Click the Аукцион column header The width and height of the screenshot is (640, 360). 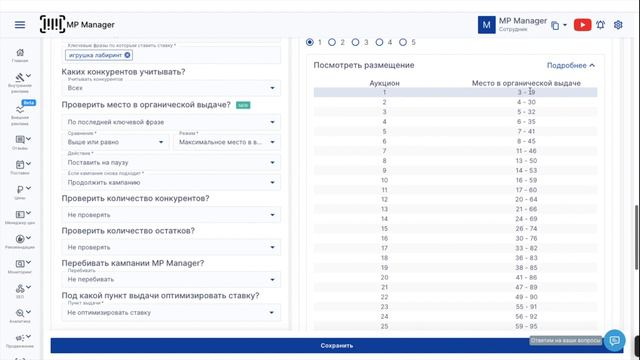384,83
